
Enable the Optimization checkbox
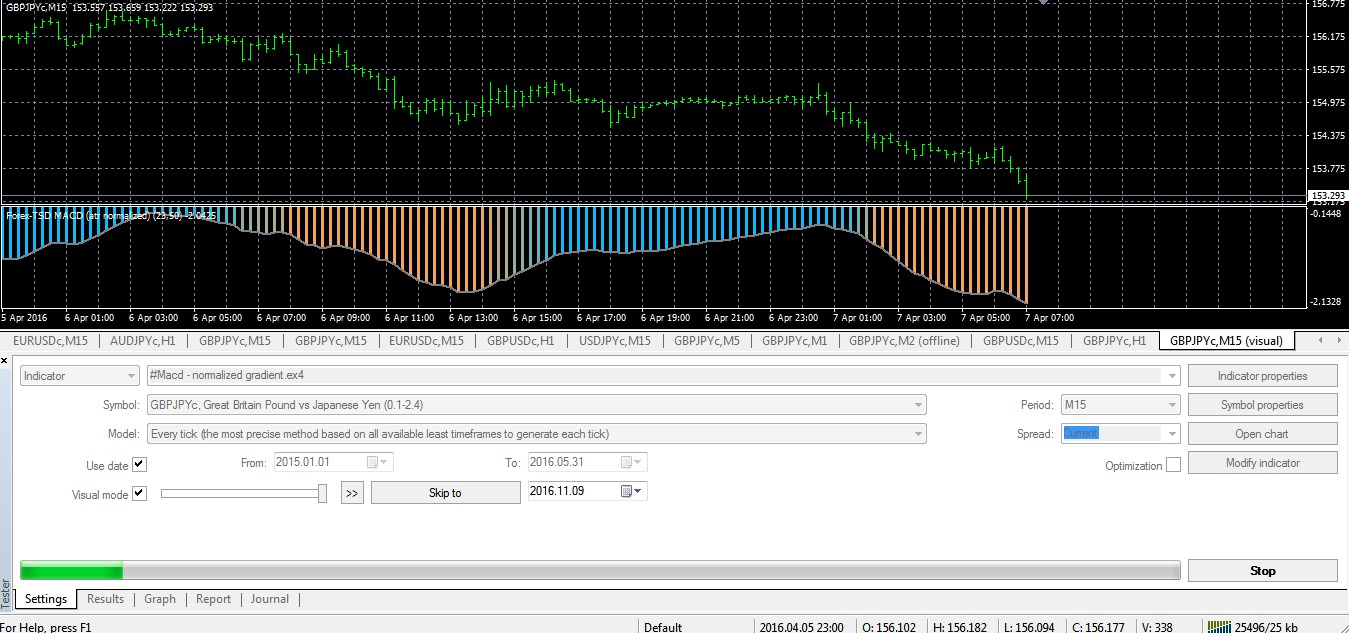[x=1173, y=465]
